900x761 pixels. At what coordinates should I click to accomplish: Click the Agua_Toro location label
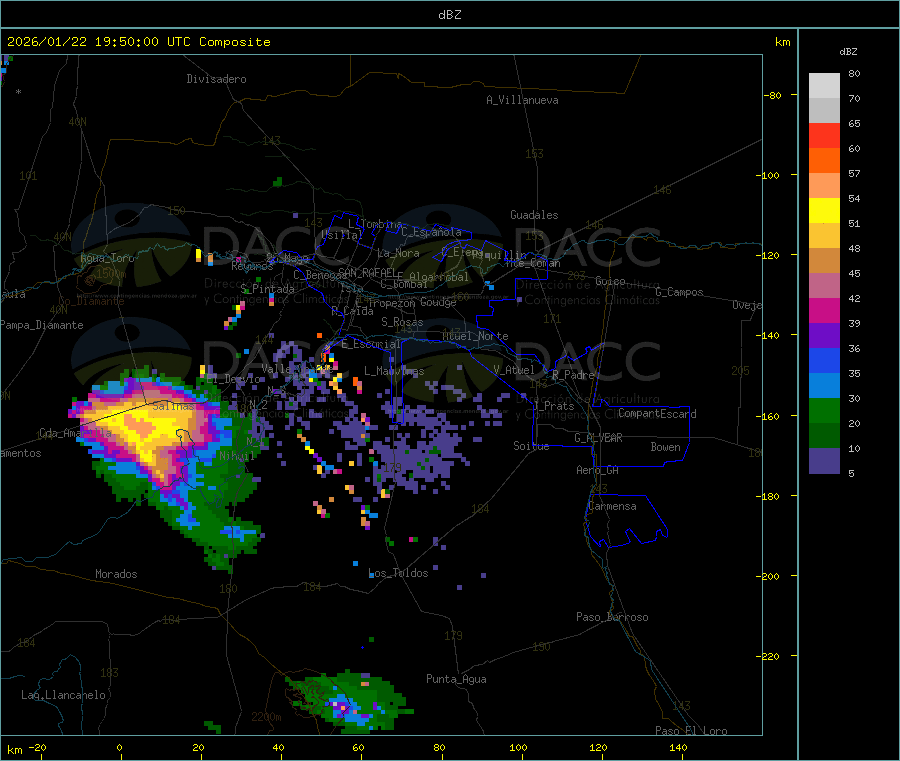click(107, 258)
